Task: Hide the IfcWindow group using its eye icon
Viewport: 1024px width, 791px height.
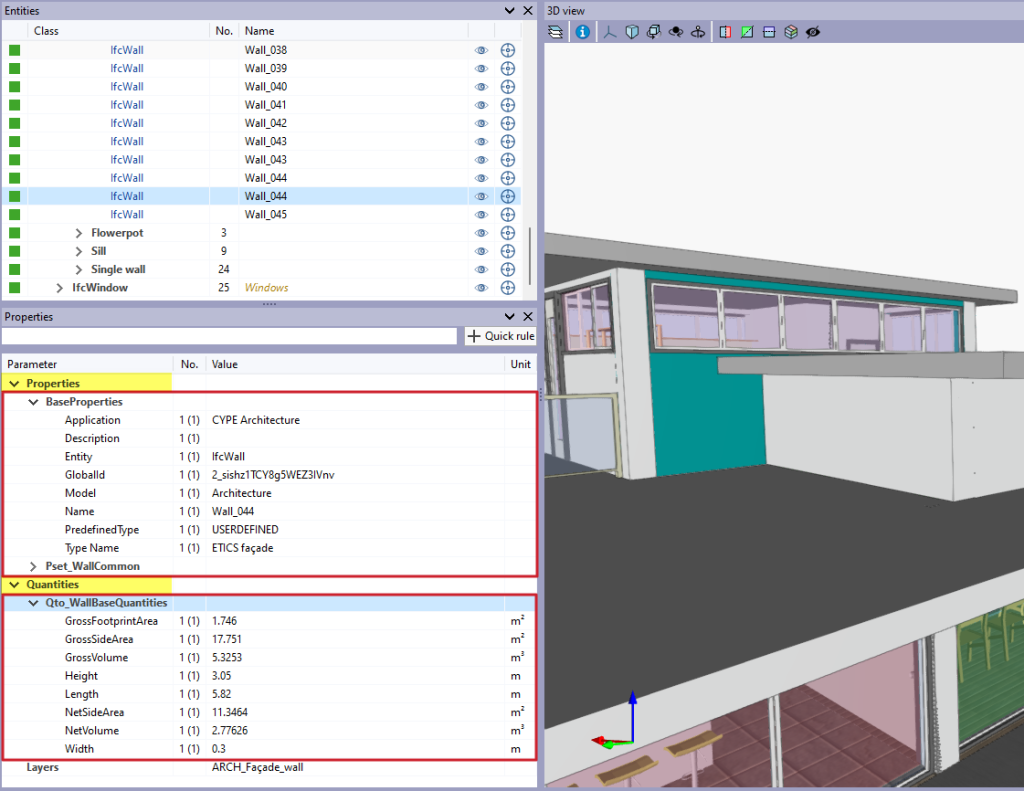Action: 481,288
